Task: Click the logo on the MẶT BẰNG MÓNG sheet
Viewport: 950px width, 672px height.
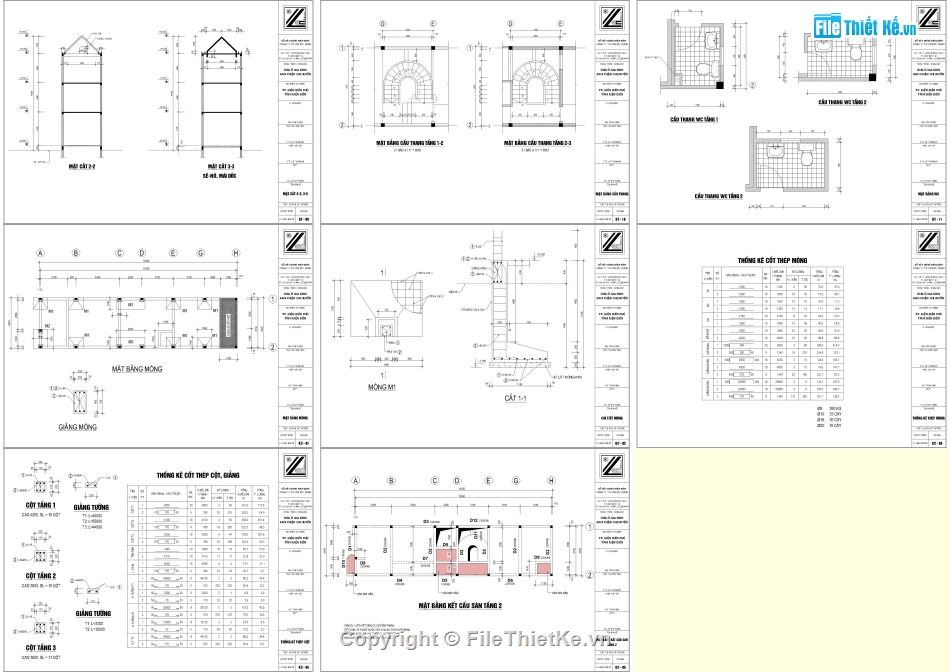Action: click(x=296, y=242)
